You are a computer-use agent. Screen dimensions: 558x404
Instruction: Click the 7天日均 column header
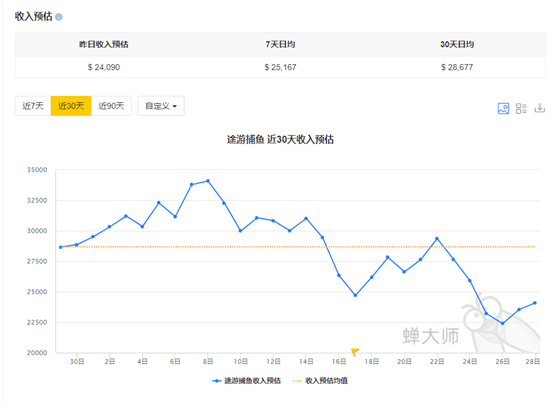pos(280,44)
